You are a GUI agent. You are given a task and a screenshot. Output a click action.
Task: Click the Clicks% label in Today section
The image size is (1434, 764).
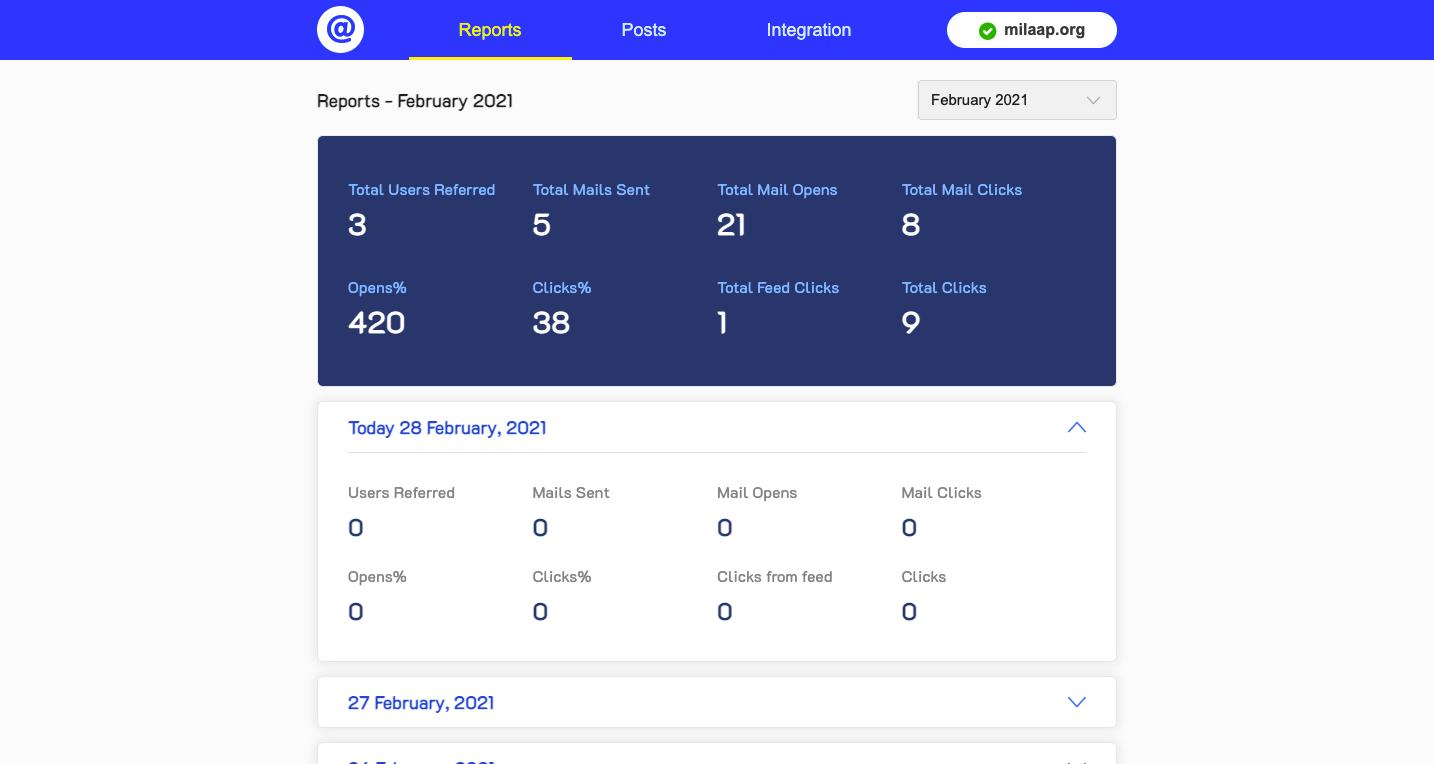click(x=562, y=577)
